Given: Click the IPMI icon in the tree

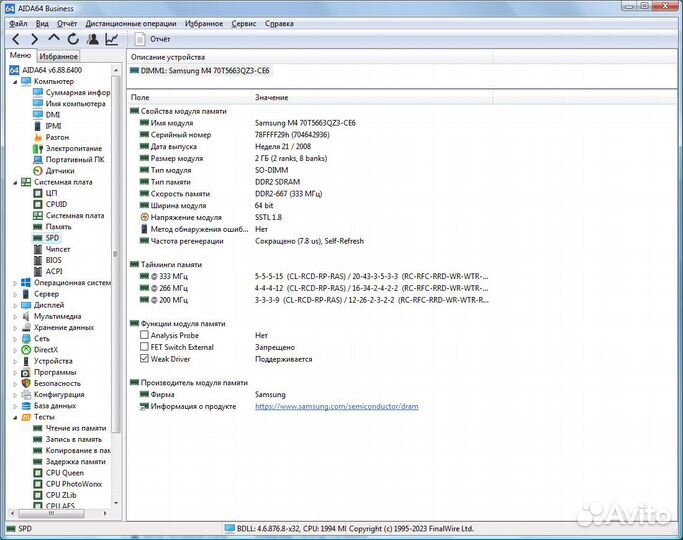Looking at the screenshot, I should [x=38, y=126].
